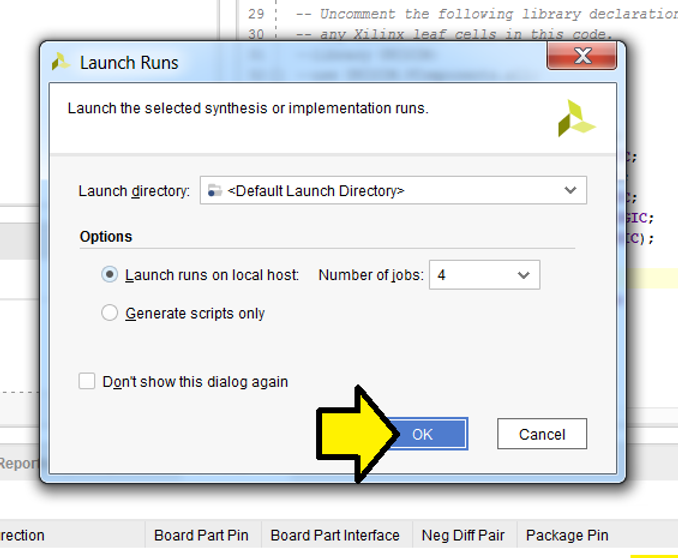Click the Board Part Interface column header
The image size is (678, 558).
(335, 535)
